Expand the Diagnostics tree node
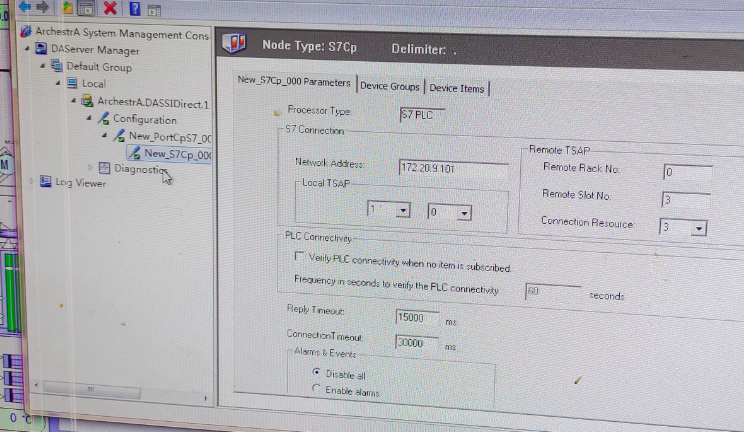This screenshot has width=744, height=432. (91, 168)
